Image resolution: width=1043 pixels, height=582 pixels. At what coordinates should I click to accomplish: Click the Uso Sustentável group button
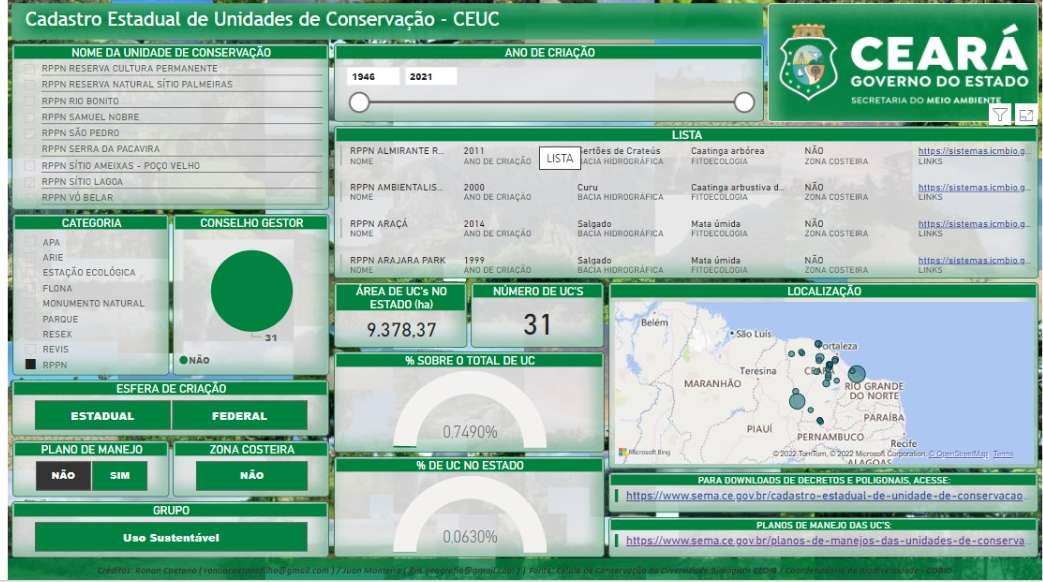tap(171, 537)
